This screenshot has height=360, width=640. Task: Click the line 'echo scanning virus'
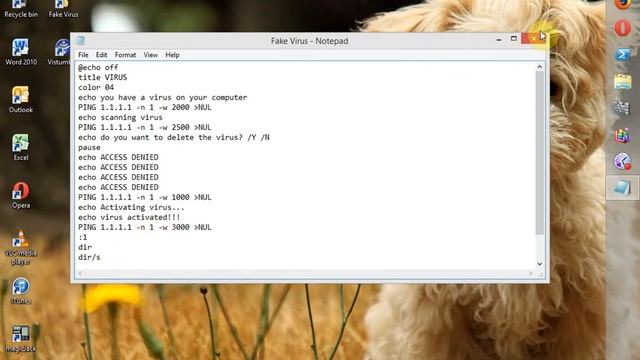click(x=120, y=117)
